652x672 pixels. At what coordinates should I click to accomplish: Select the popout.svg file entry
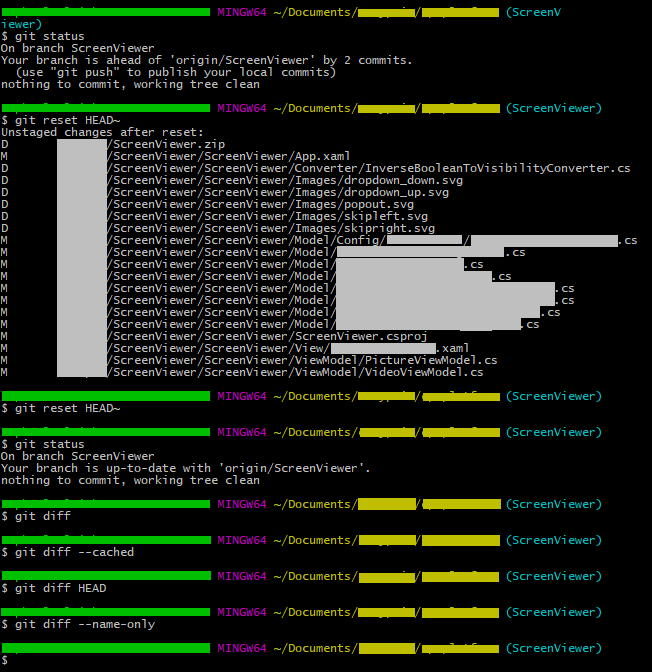click(207, 204)
